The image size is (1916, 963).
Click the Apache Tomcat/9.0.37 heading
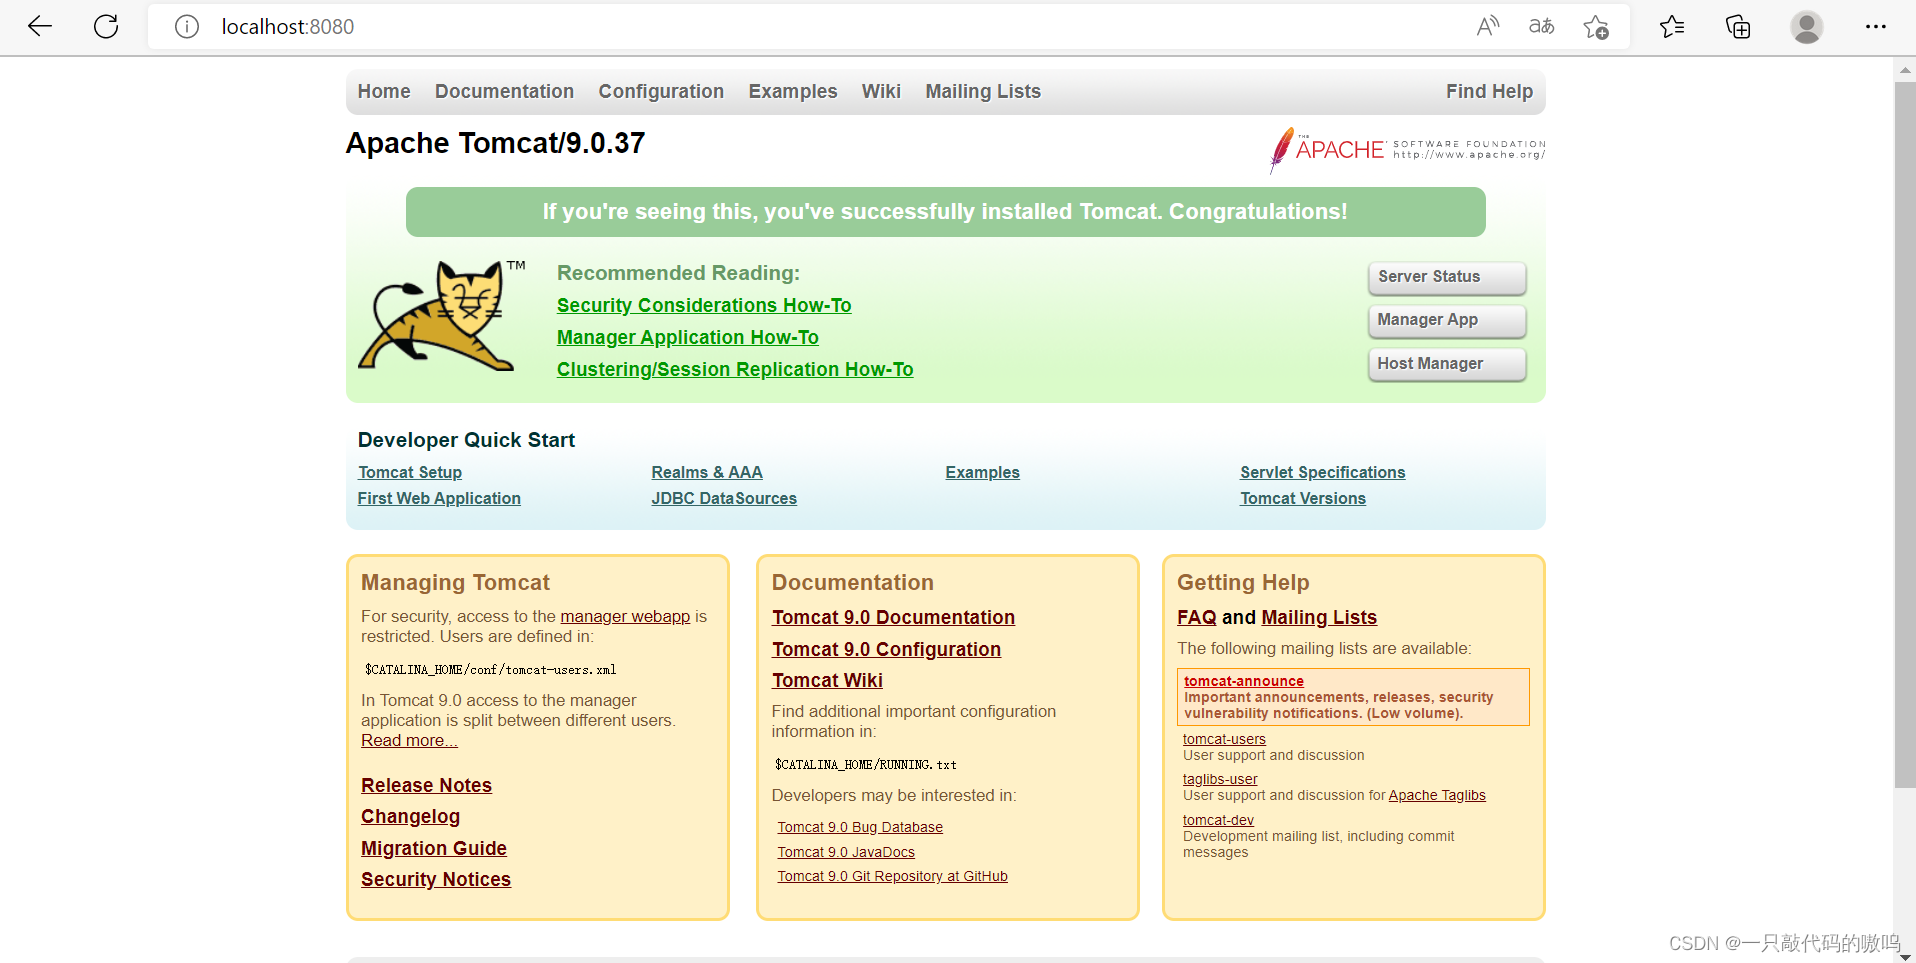coord(495,144)
